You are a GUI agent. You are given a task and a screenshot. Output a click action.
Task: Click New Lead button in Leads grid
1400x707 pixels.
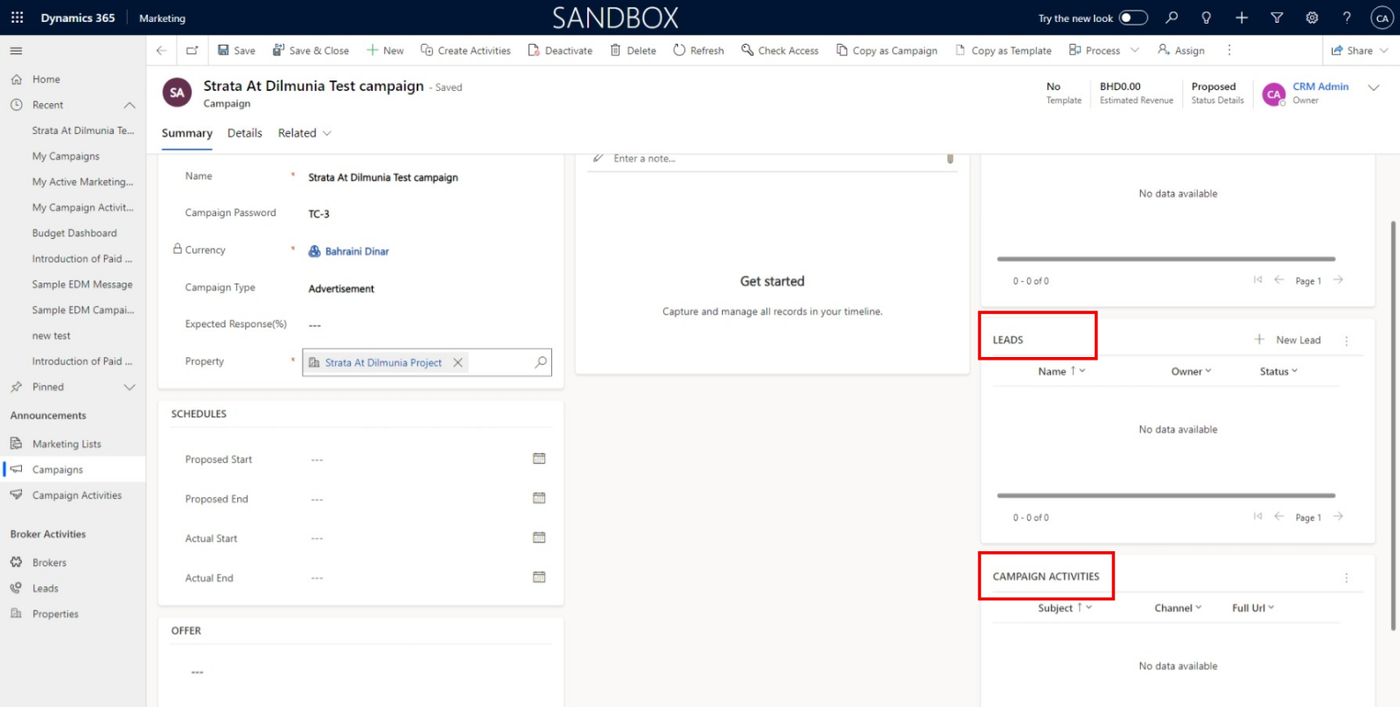coord(1288,340)
